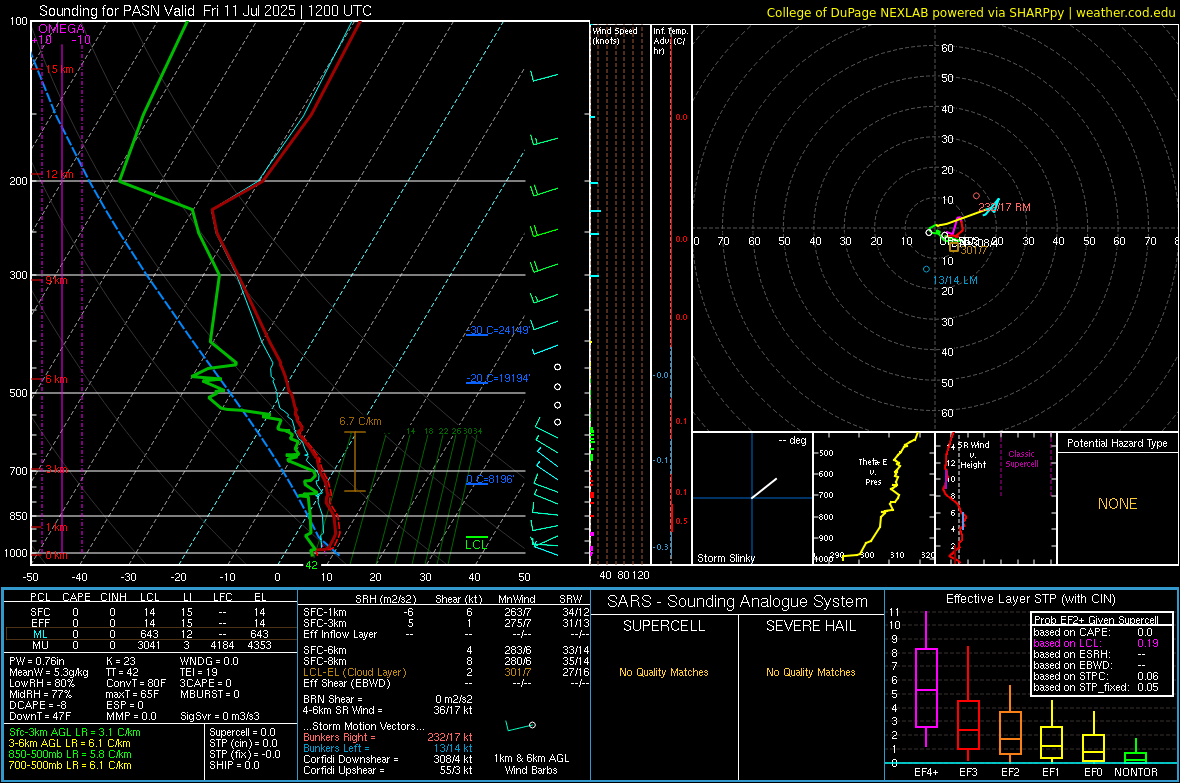This screenshot has height=783, width=1180.
Task: Select the EFF parcel row
Action: tap(150, 623)
